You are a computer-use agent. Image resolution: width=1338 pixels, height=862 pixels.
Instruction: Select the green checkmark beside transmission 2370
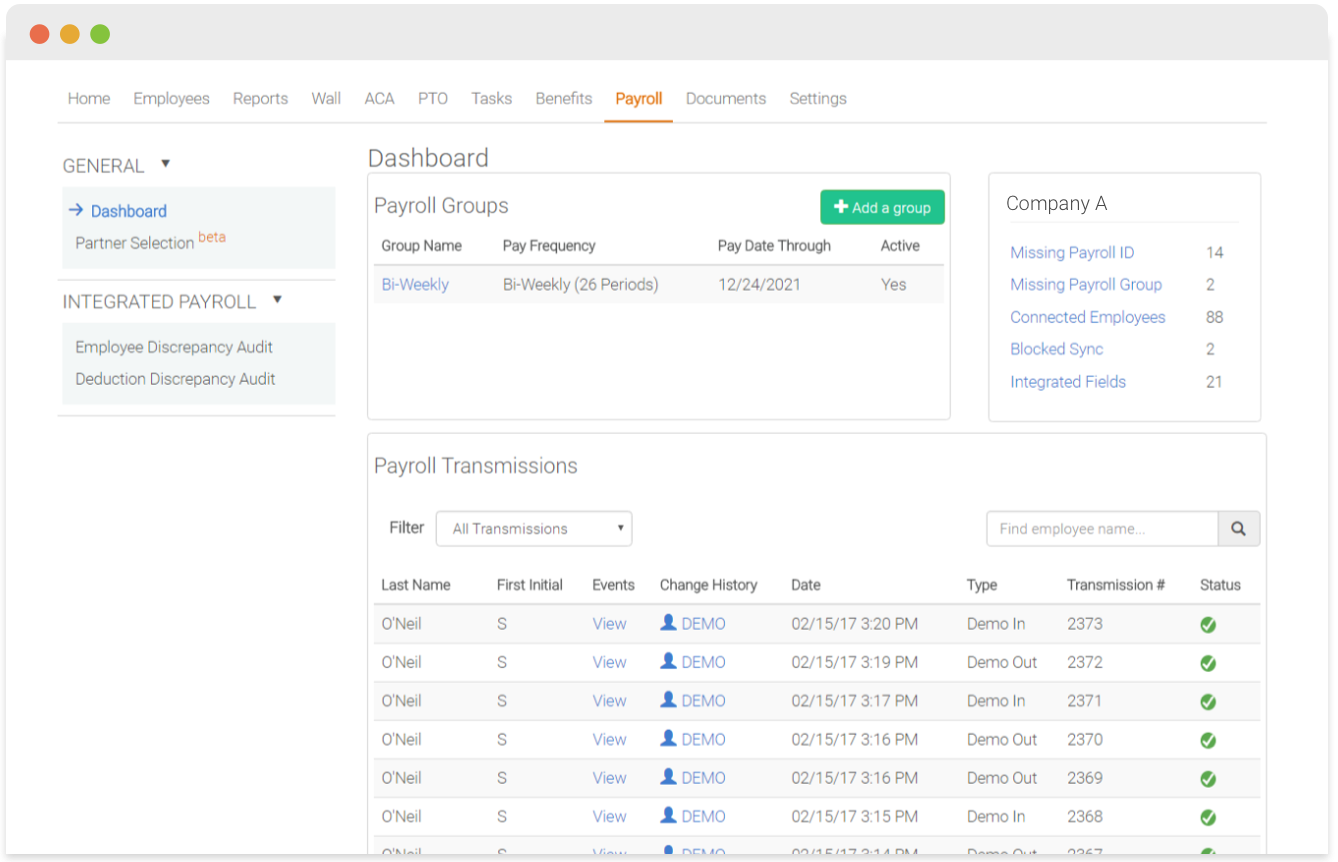coord(1208,740)
